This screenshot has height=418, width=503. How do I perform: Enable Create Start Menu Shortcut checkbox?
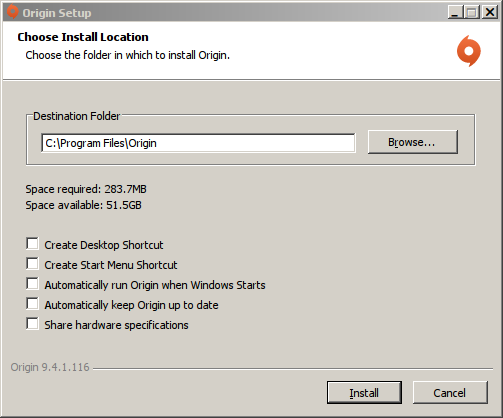click(32, 264)
